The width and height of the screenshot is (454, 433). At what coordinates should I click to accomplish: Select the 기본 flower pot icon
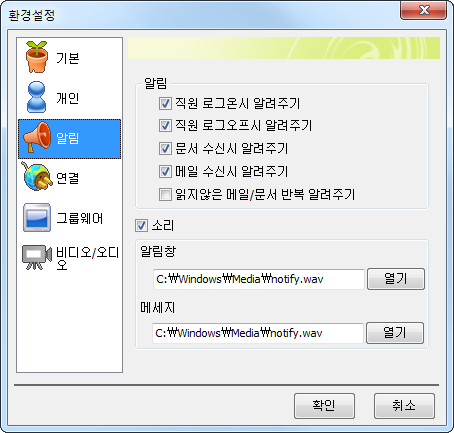pyautogui.click(x=37, y=57)
